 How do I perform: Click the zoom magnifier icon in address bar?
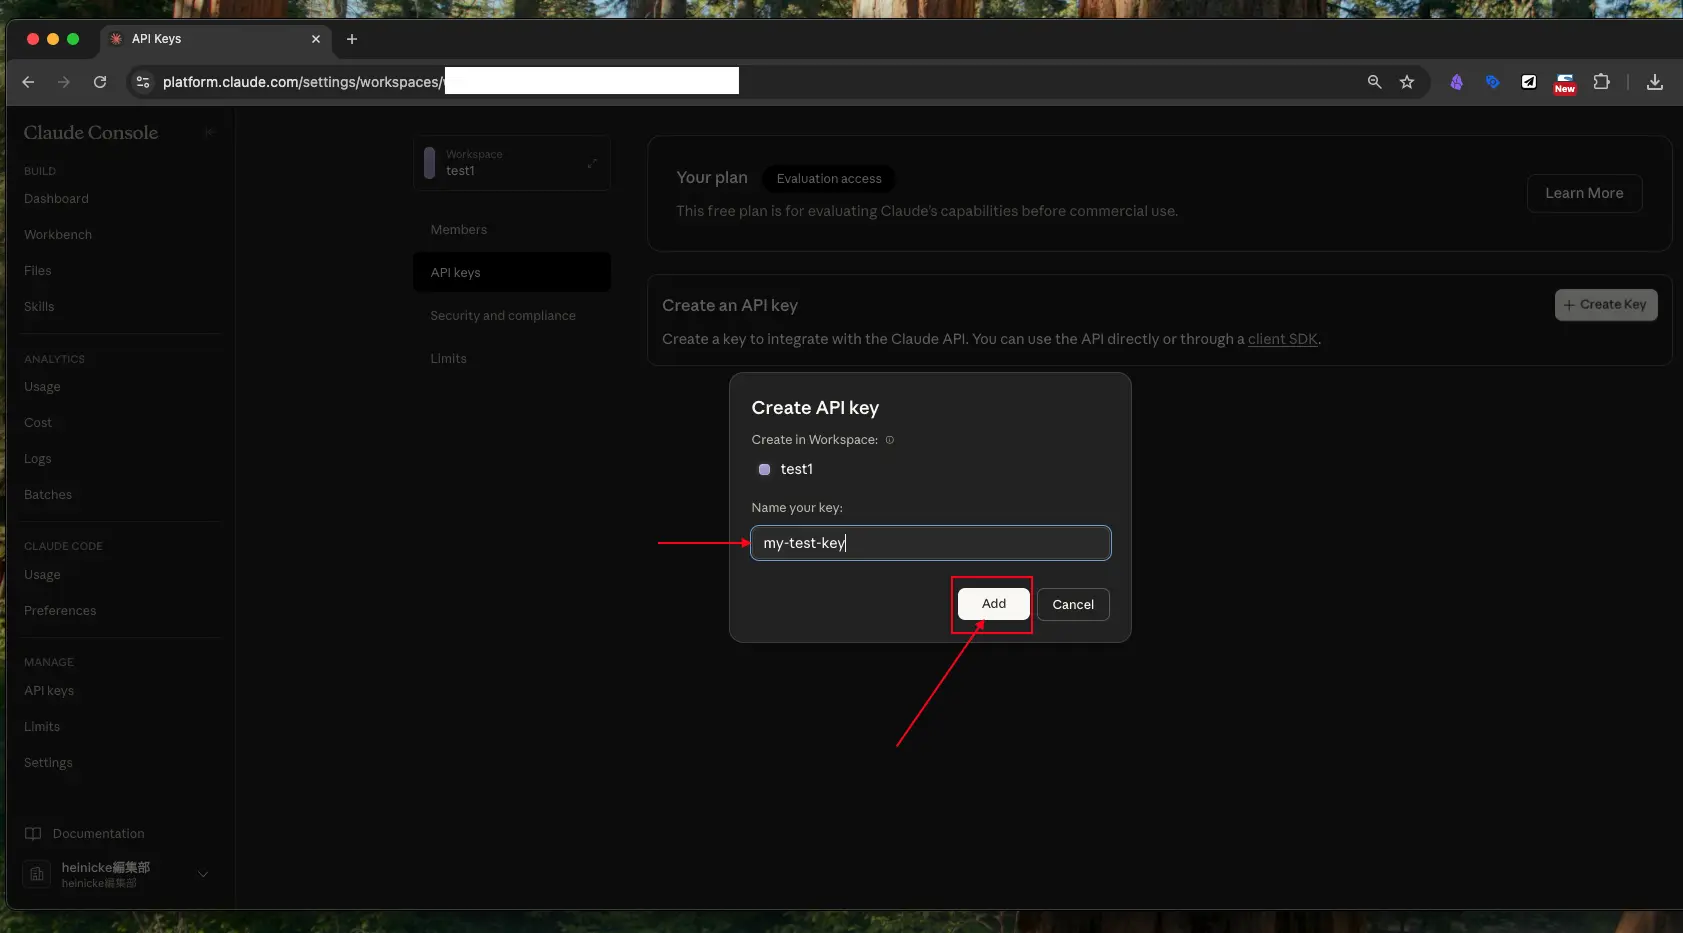click(x=1374, y=82)
